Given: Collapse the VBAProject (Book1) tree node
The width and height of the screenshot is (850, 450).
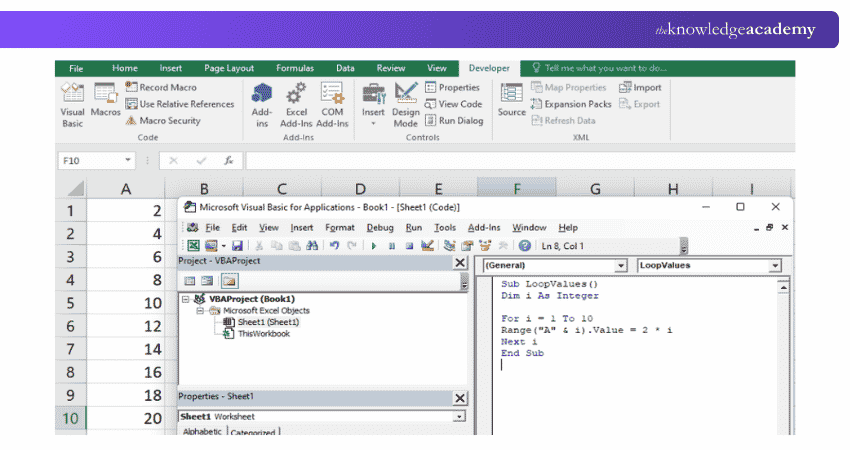Looking at the screenshot, I should point(186,299).
